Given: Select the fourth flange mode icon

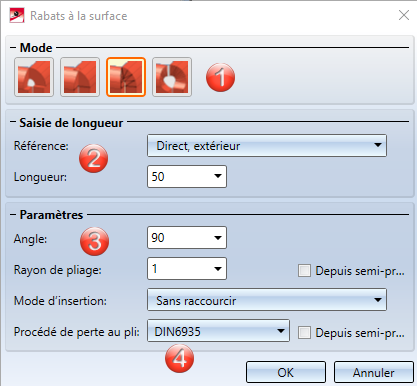Looking at the screenshot, I should pos(172,77).
